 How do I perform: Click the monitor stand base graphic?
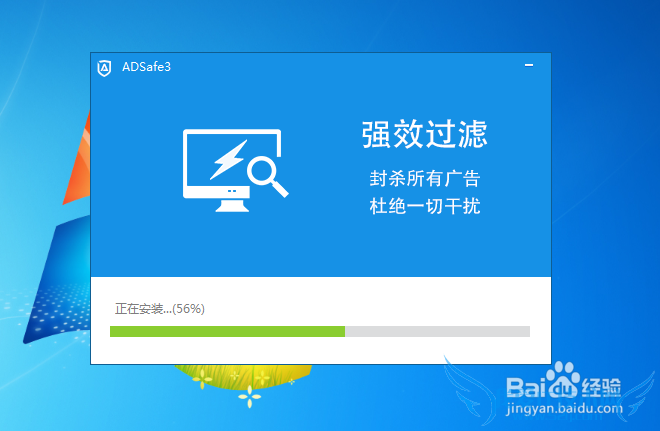tap(232, 205)
